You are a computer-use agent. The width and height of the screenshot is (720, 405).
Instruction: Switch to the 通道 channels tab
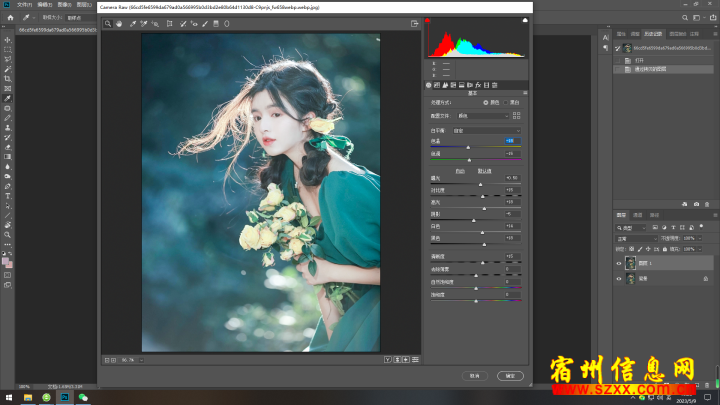coord(637,215)
